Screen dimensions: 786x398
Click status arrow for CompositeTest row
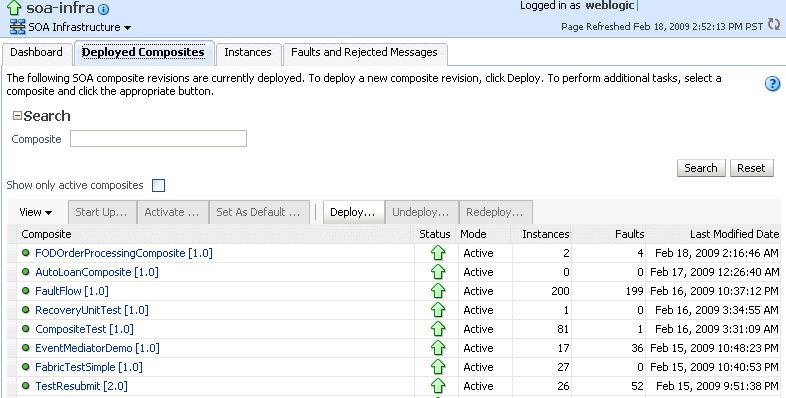(x=438, y=329)
